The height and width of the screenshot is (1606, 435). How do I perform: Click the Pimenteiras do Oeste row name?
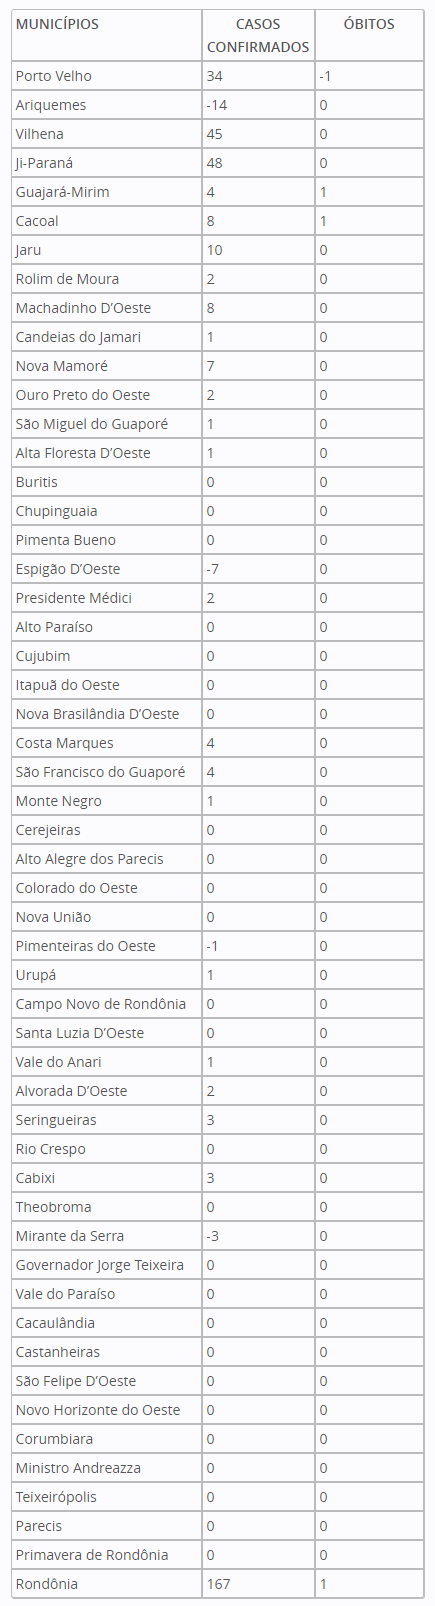(x=85, y=946)
